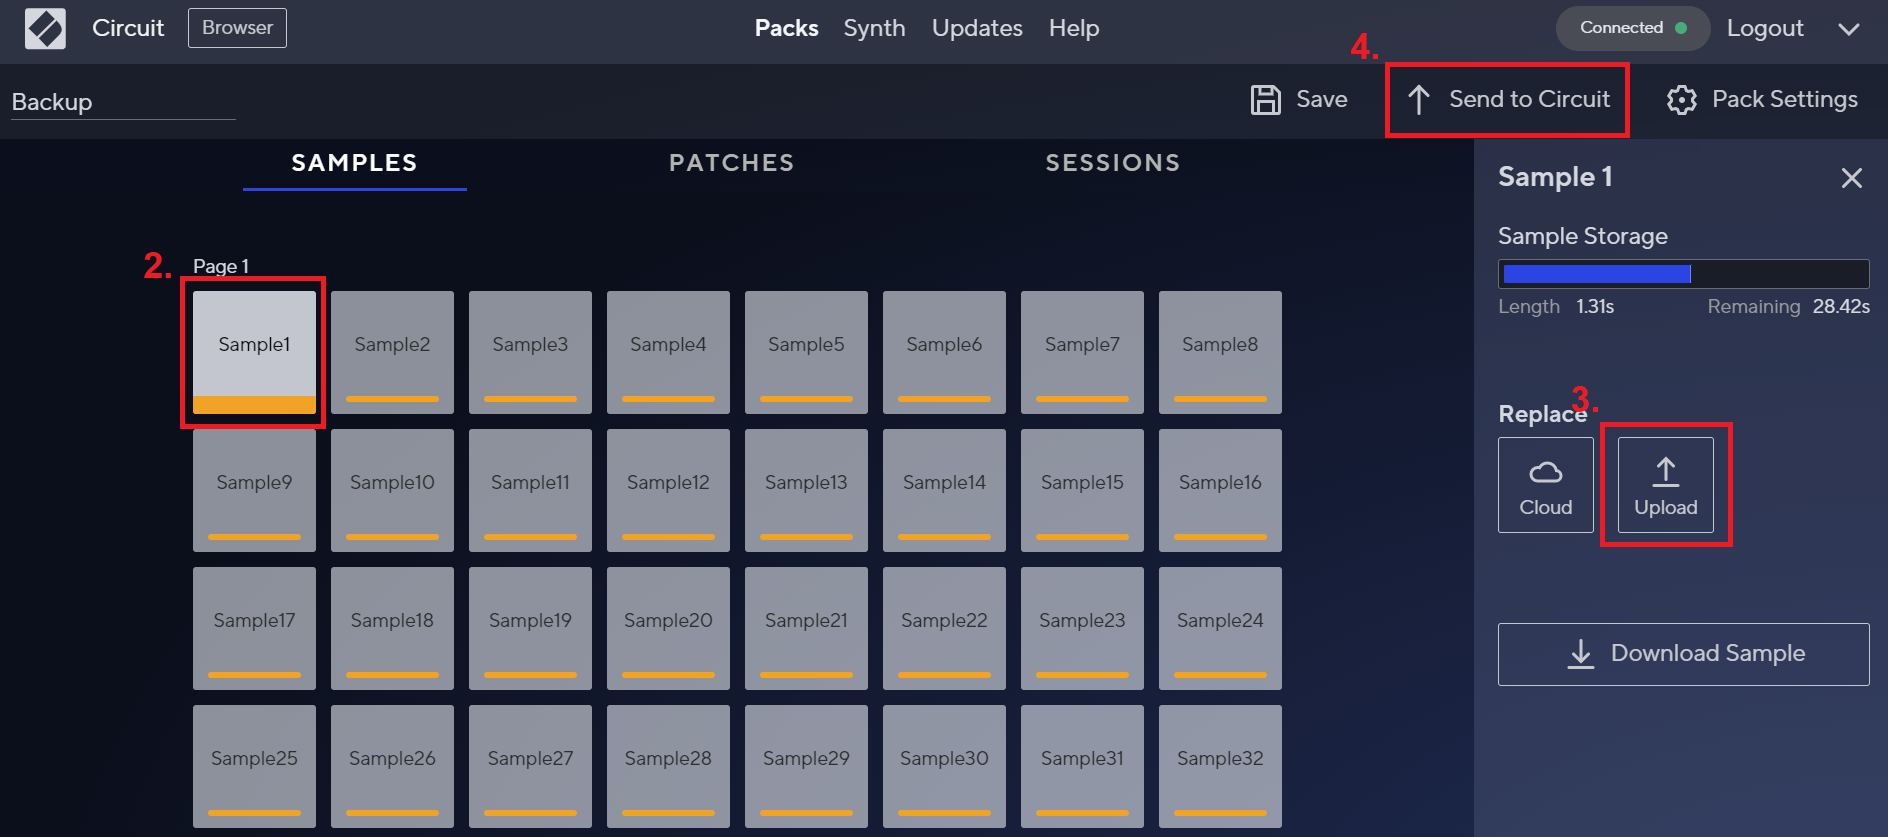Viewport: 1888px width, 837px height.
Task: Select the Sample3 pad
Action: point(530,352)
